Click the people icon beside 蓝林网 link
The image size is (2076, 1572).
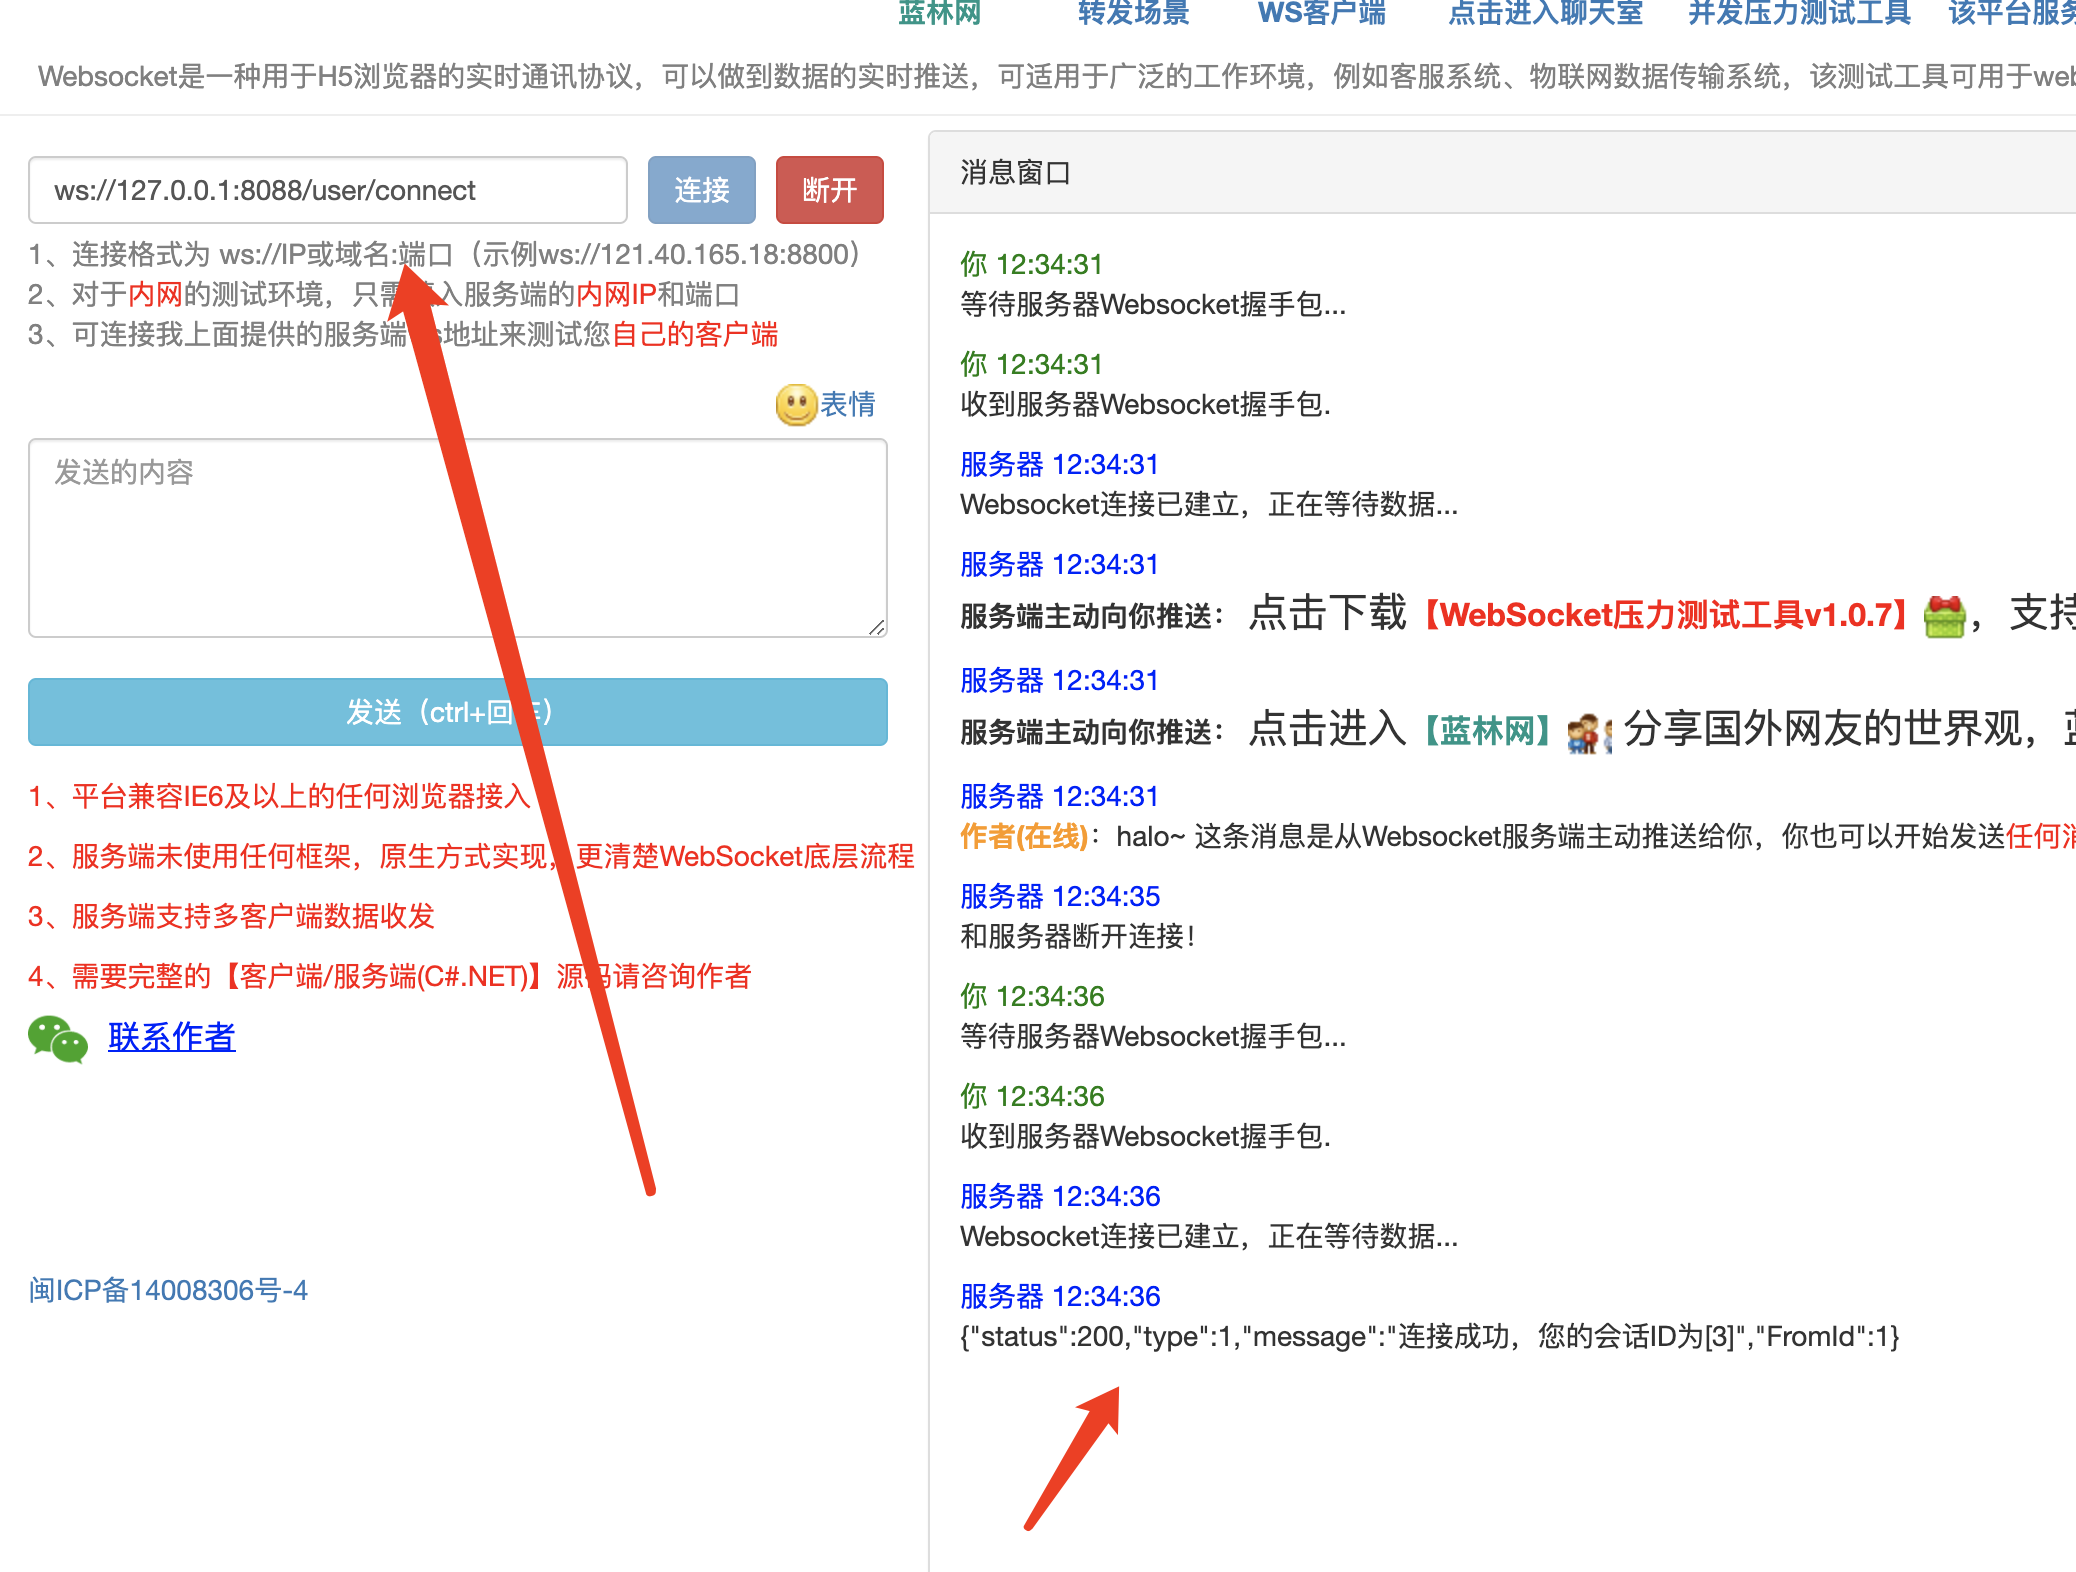1586,733
